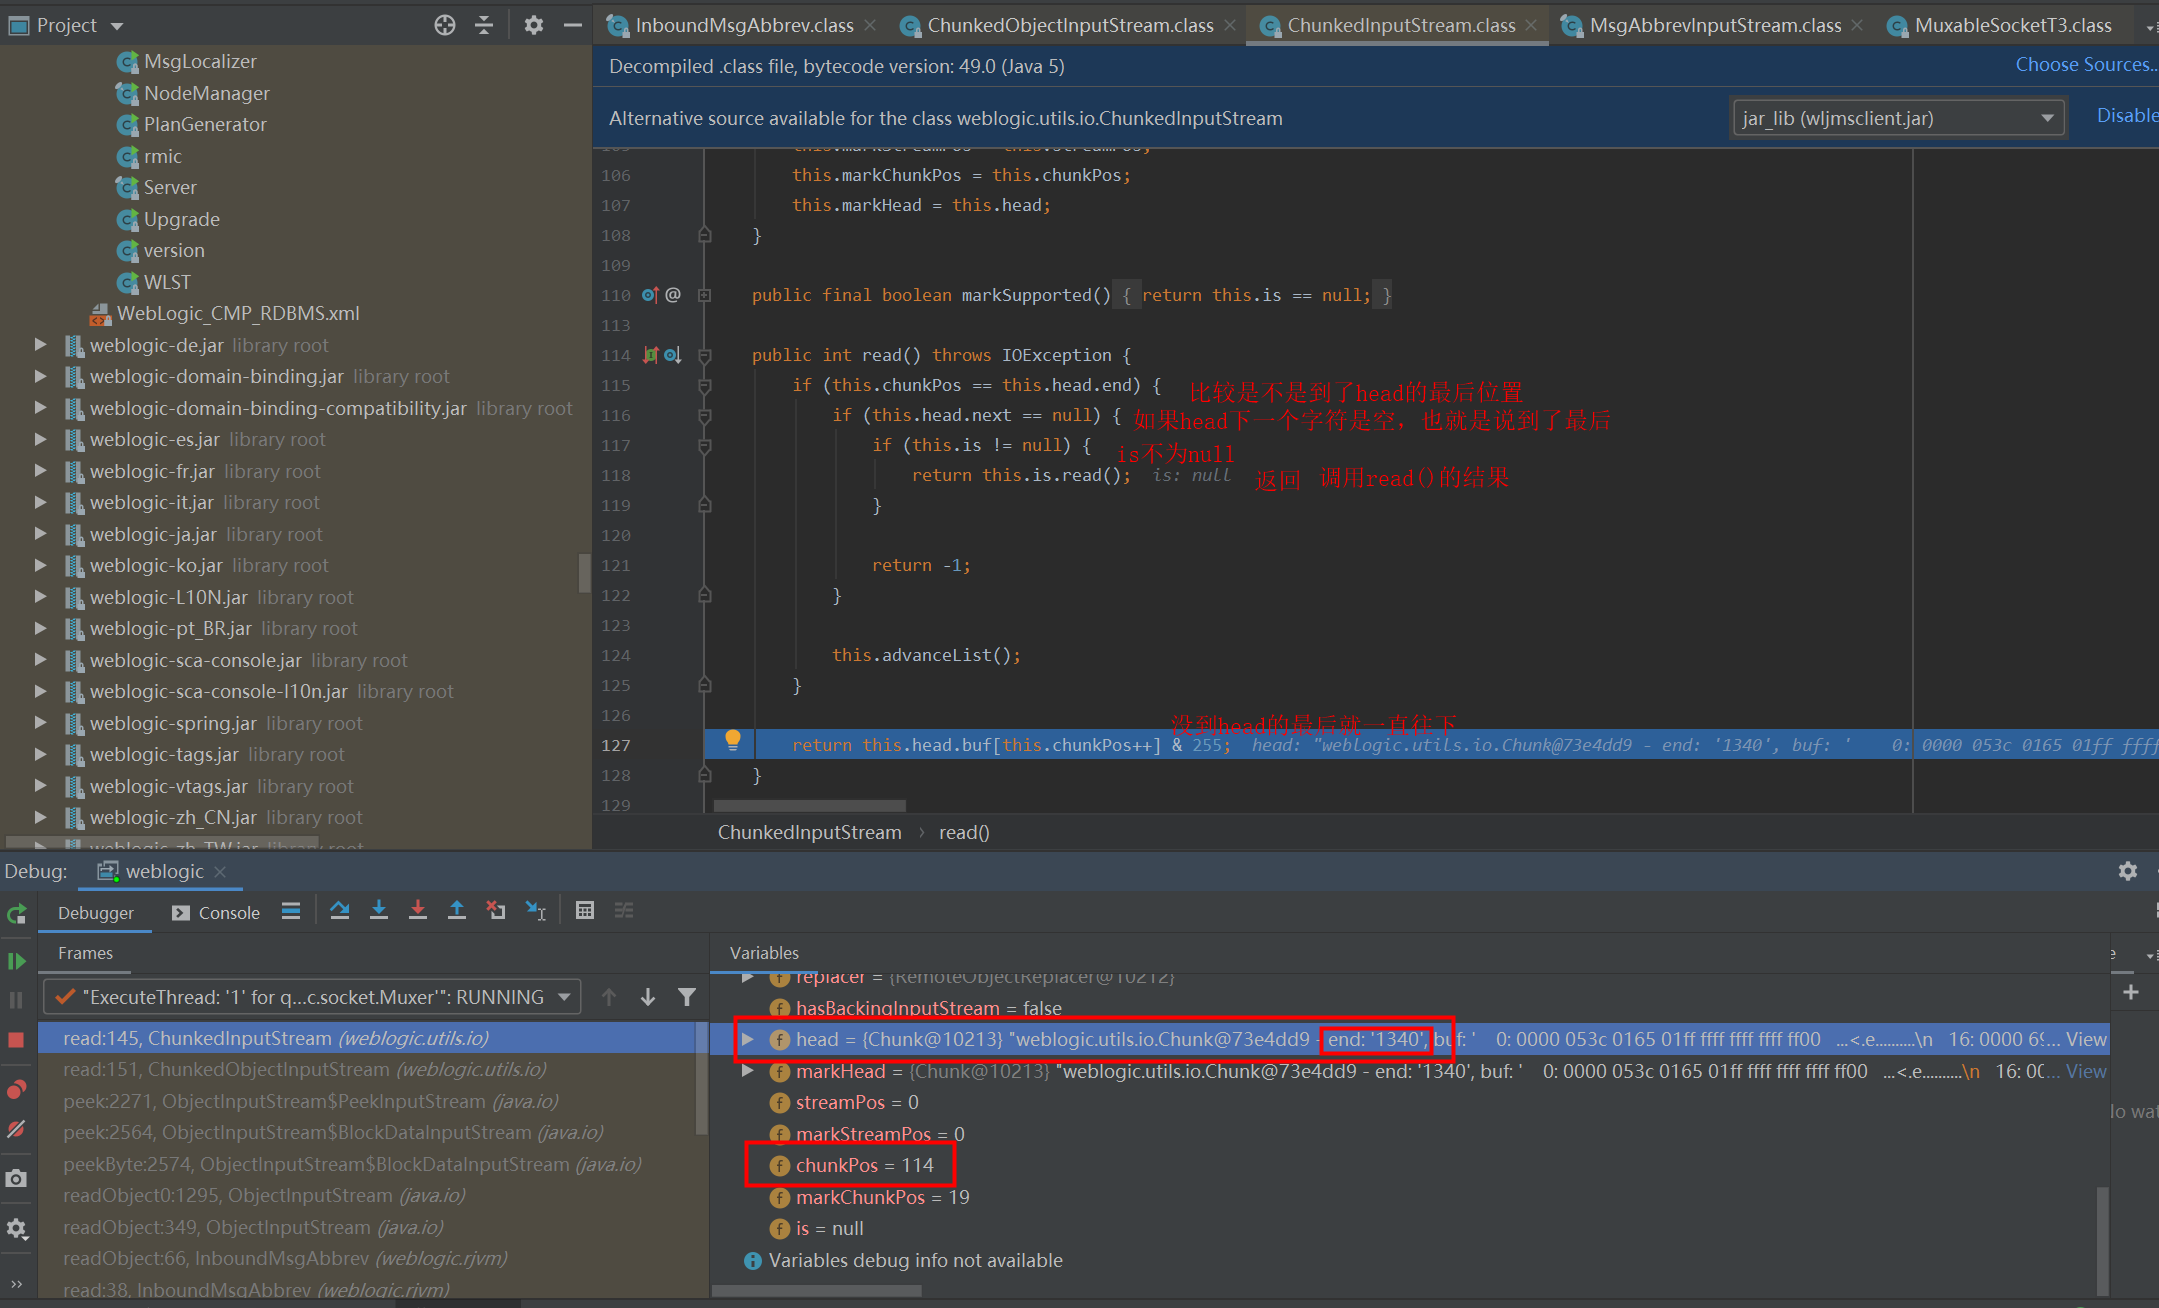Click the Step Over icon
The image size is (2159, 1308).
[x=340, y=911]
